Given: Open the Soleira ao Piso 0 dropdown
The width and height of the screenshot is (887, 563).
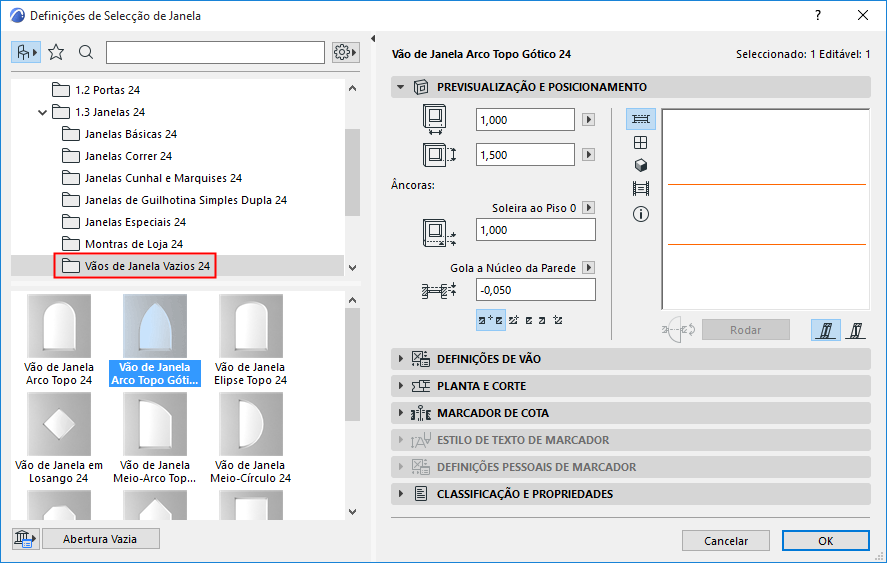Looking at the screenshot, I should [x=588, y=208].
